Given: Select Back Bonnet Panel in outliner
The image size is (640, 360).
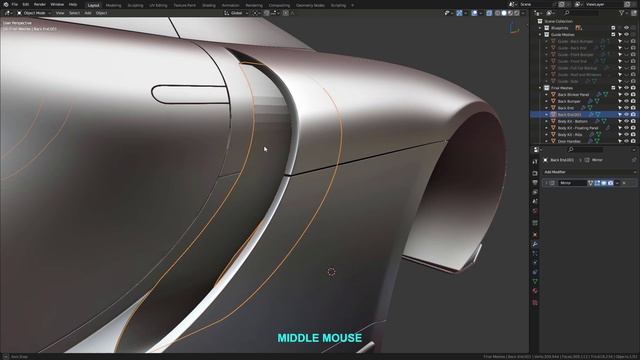Looking at the screenshot, I should [x=573, y=95].
